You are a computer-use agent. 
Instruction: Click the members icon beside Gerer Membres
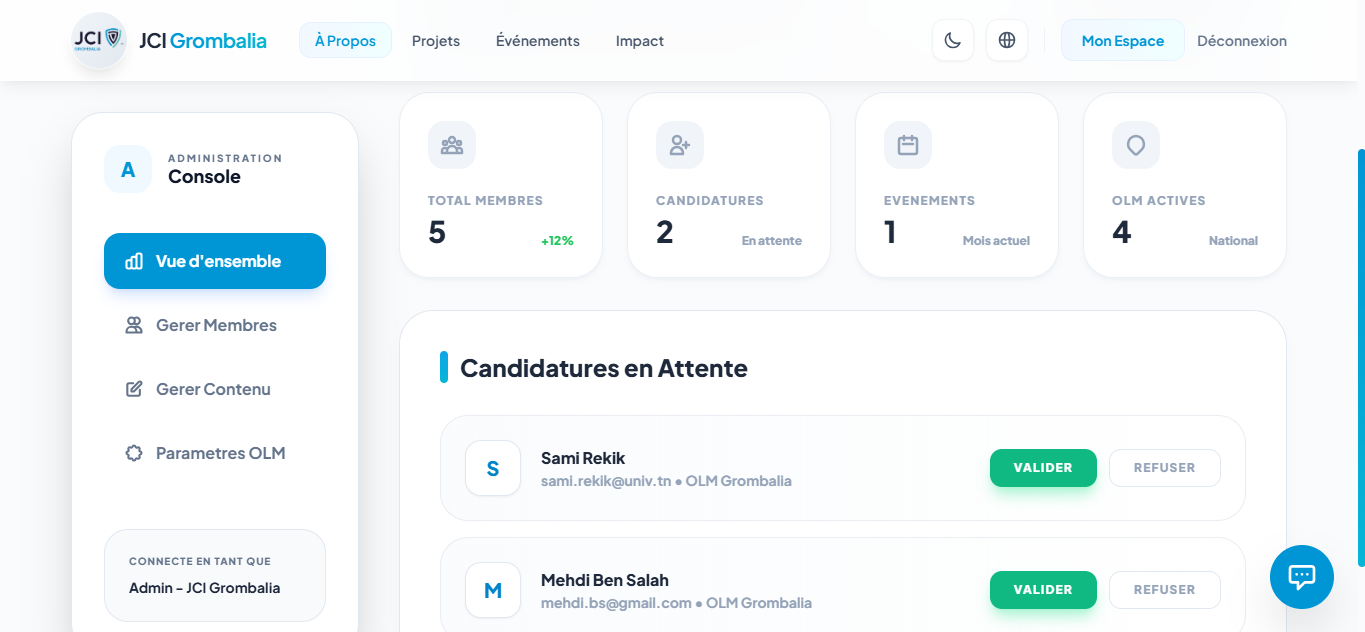[x=134, y=325]
